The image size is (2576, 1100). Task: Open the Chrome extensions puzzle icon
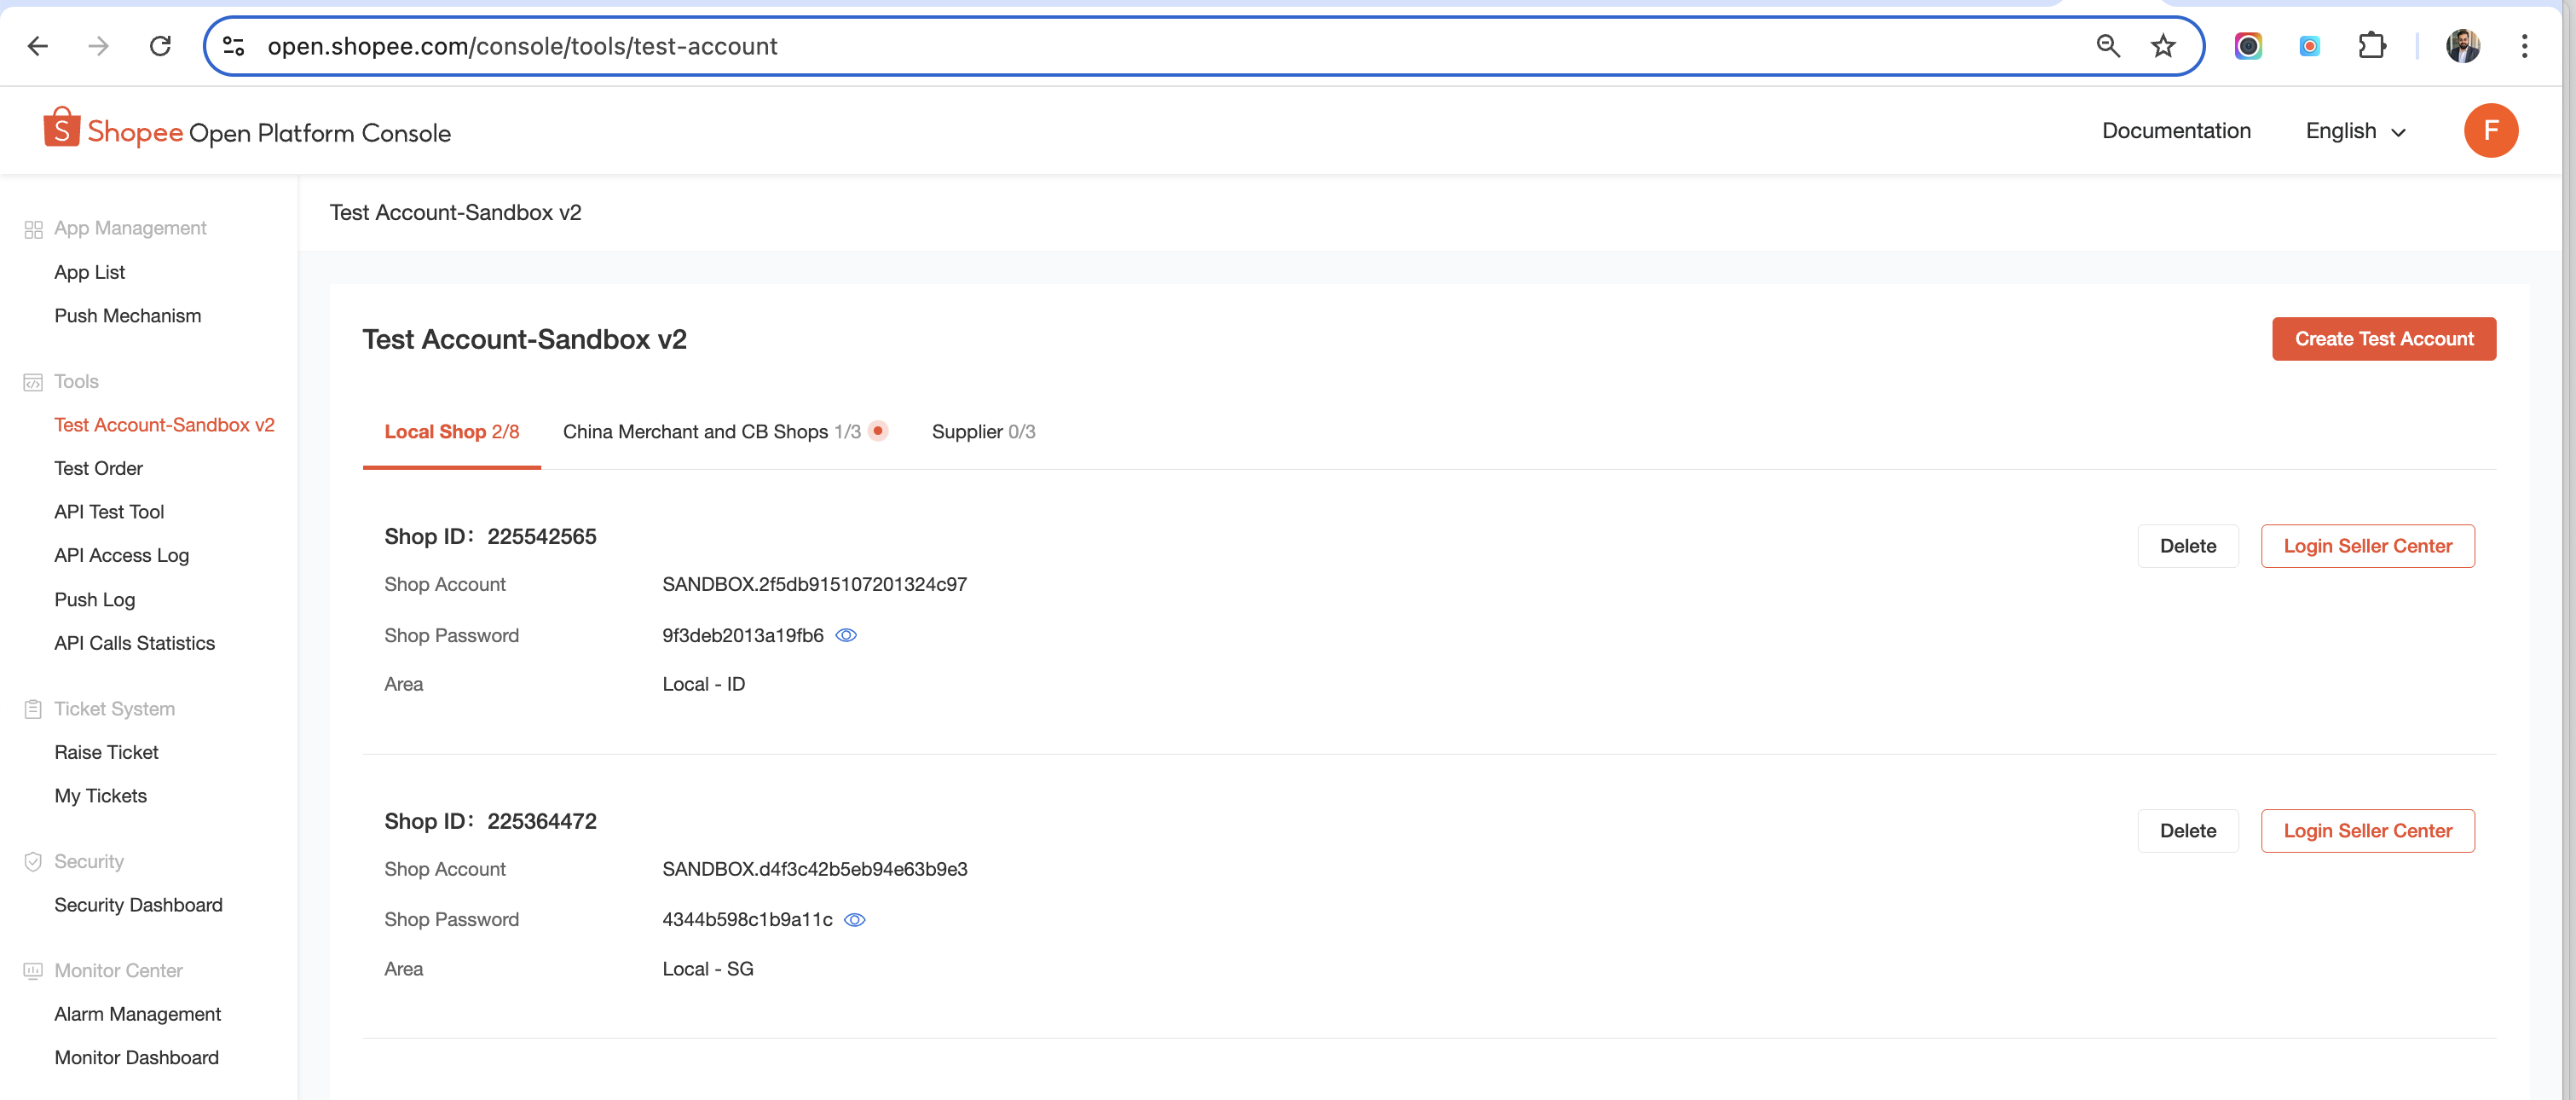(2371, 46)
